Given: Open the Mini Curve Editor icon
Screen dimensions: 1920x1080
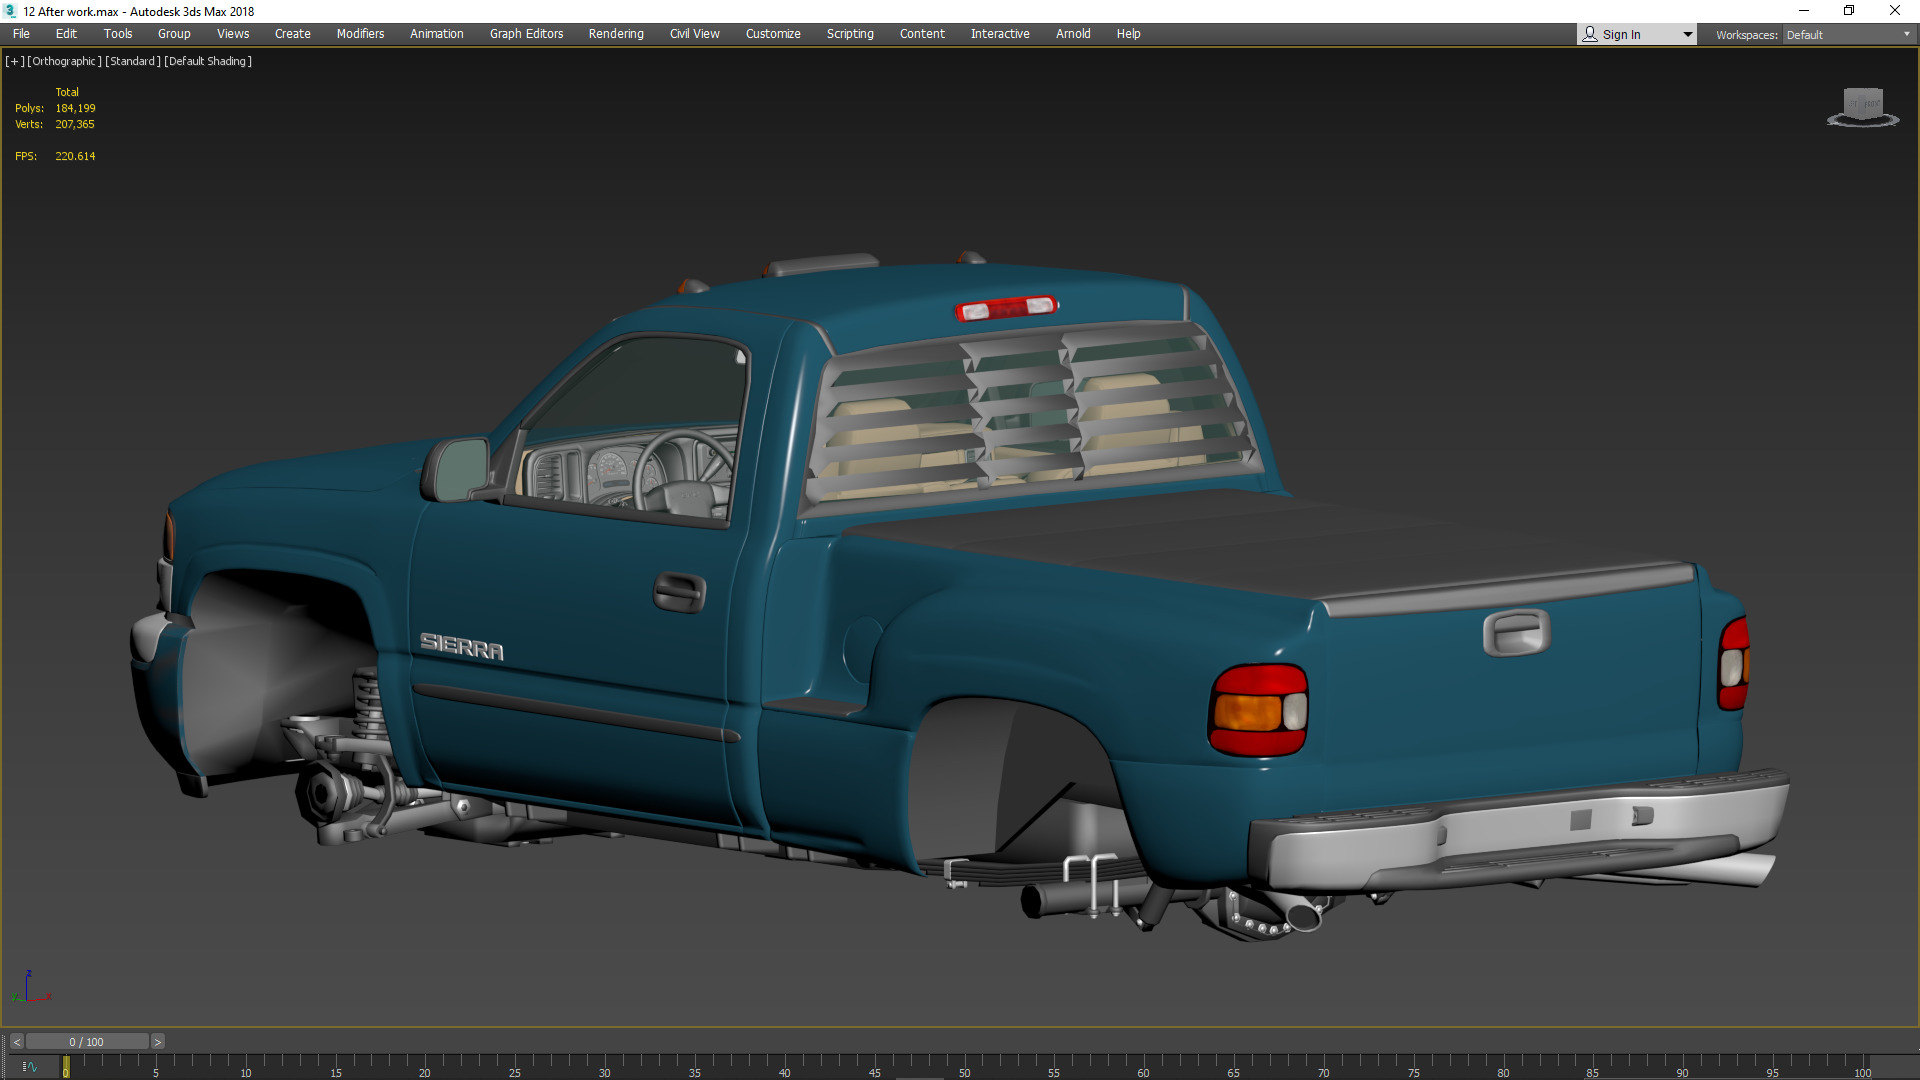Looking at the screenshot, I should pyautogui.click(x=29, y=1067).
